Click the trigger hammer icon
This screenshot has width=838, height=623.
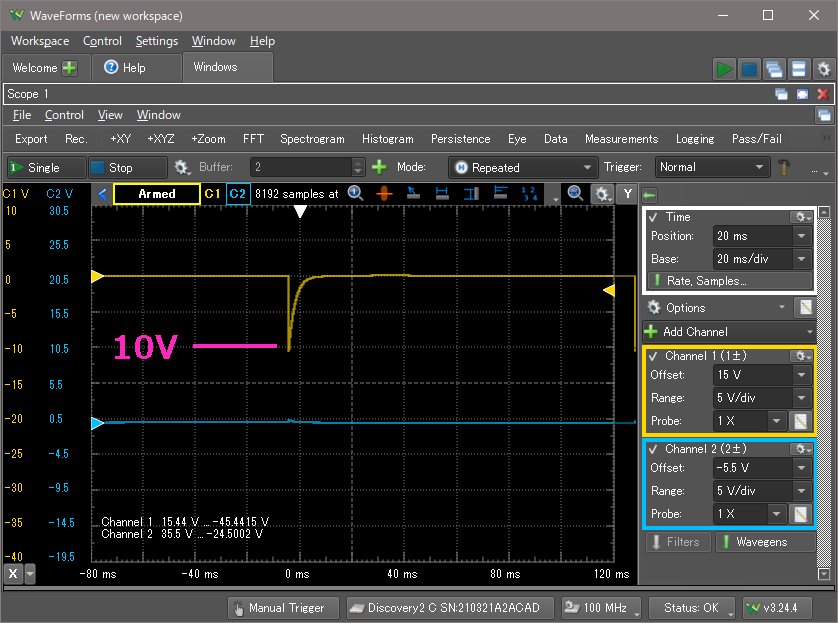(786, 167)
